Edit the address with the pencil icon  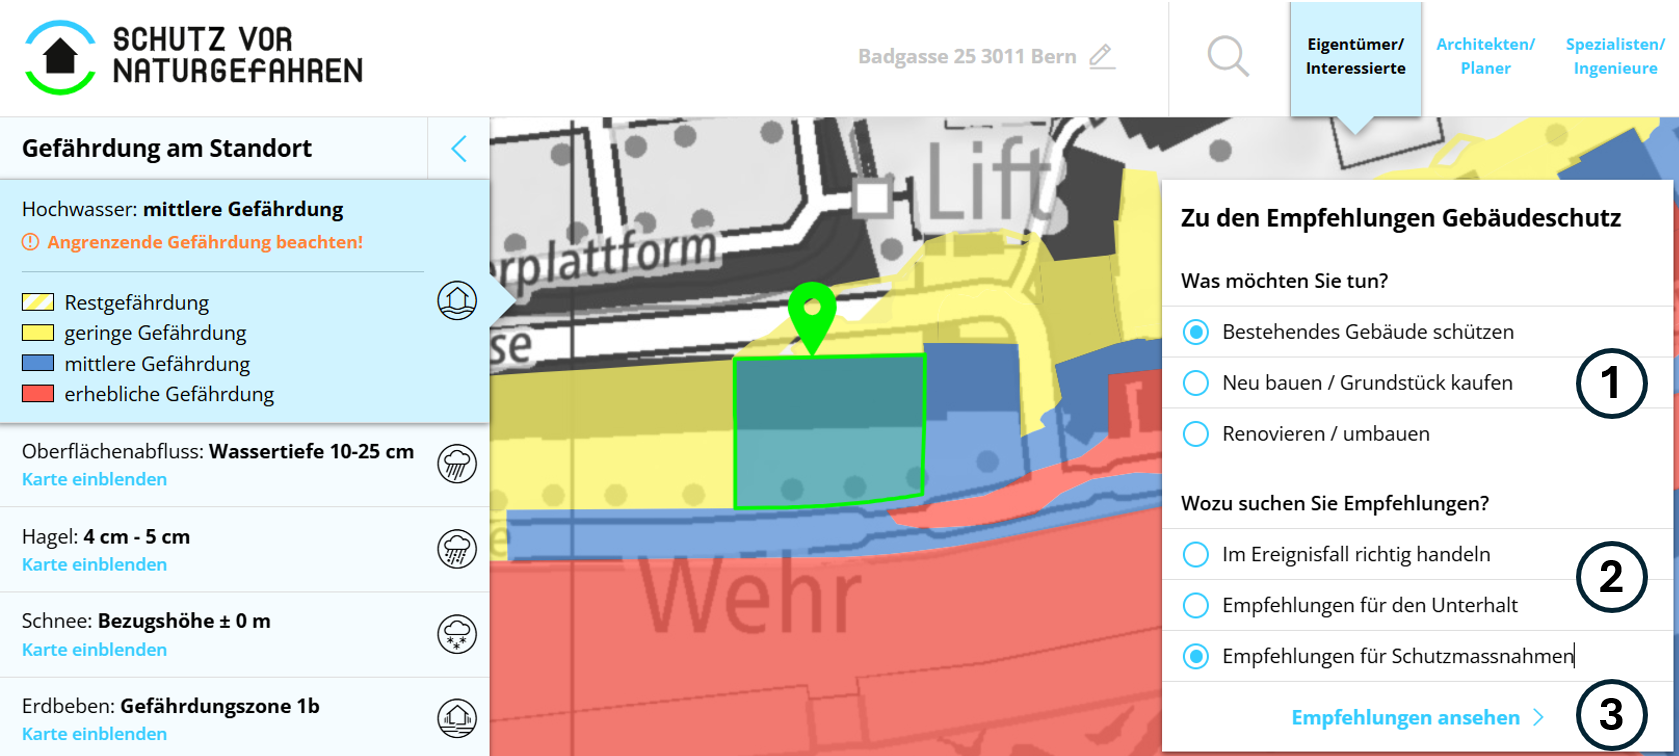tap(1101, 56)
